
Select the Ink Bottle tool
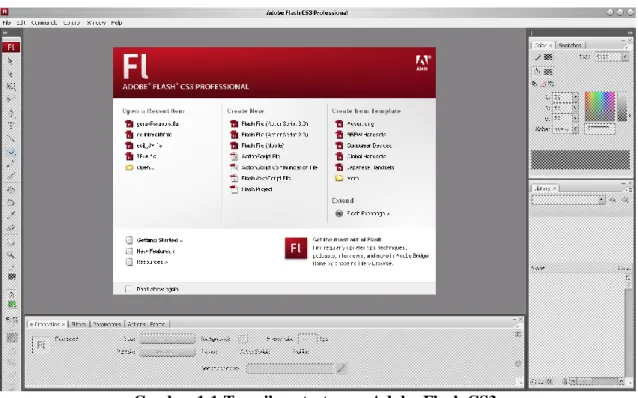11,190
